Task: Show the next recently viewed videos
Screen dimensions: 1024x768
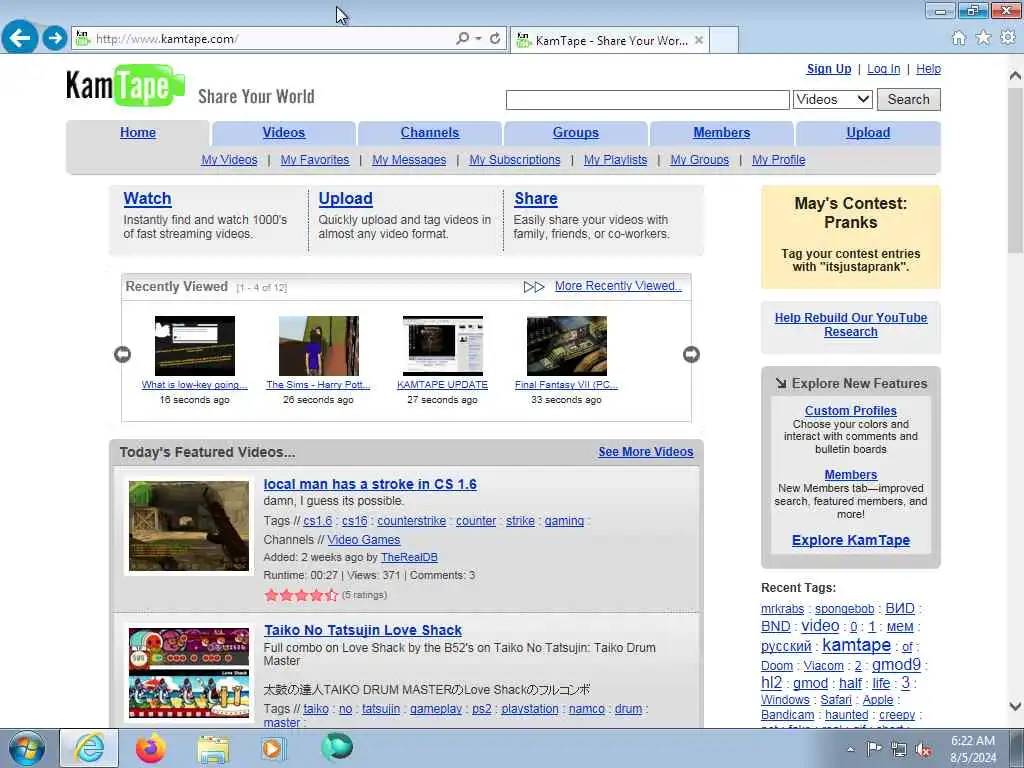Action: (691, 354)
